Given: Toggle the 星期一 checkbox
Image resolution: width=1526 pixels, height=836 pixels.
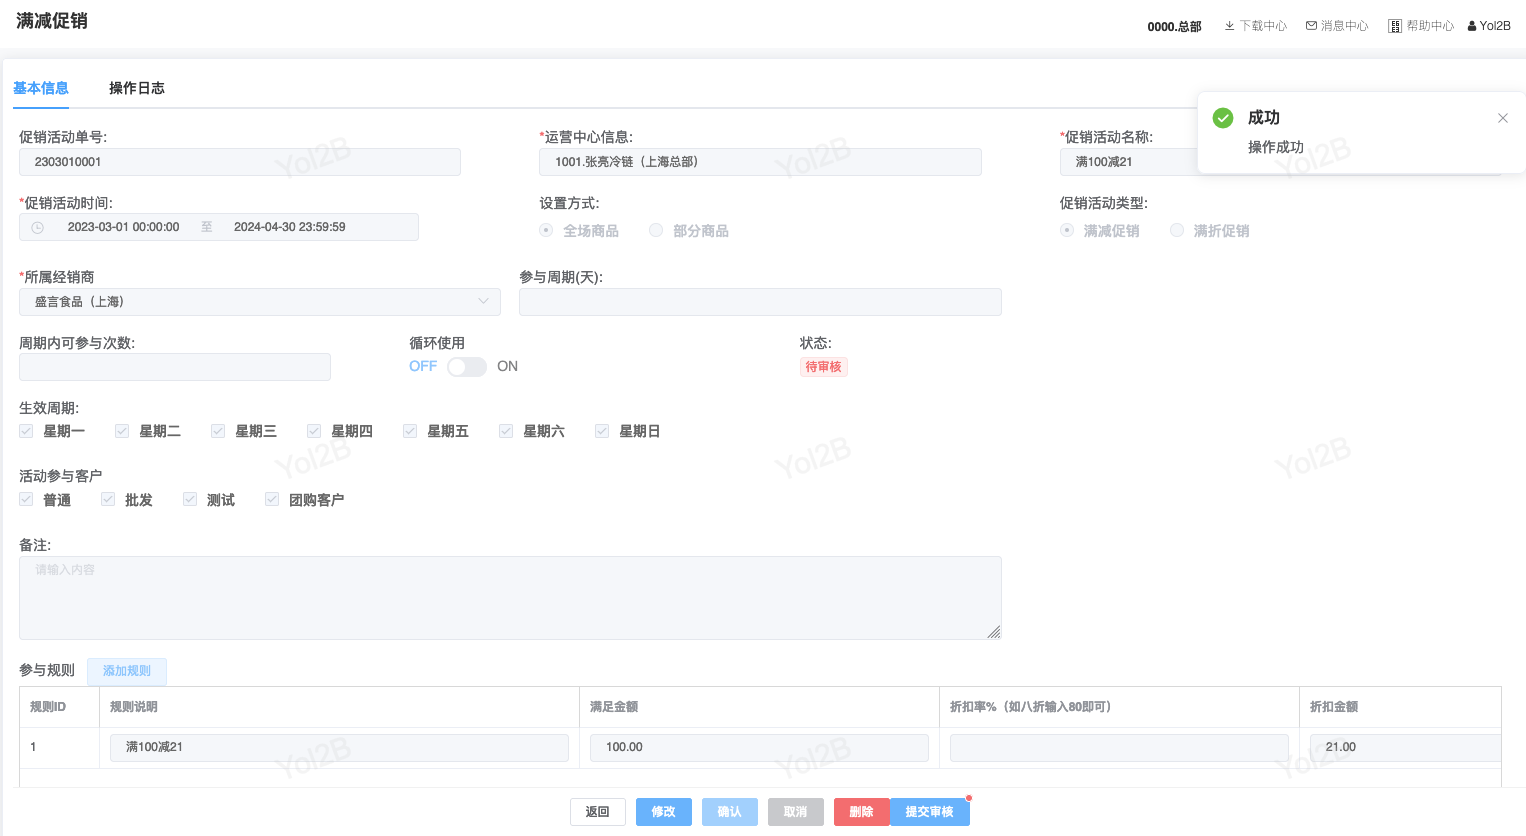Looking at the screenshot, I should coord(26,431).
